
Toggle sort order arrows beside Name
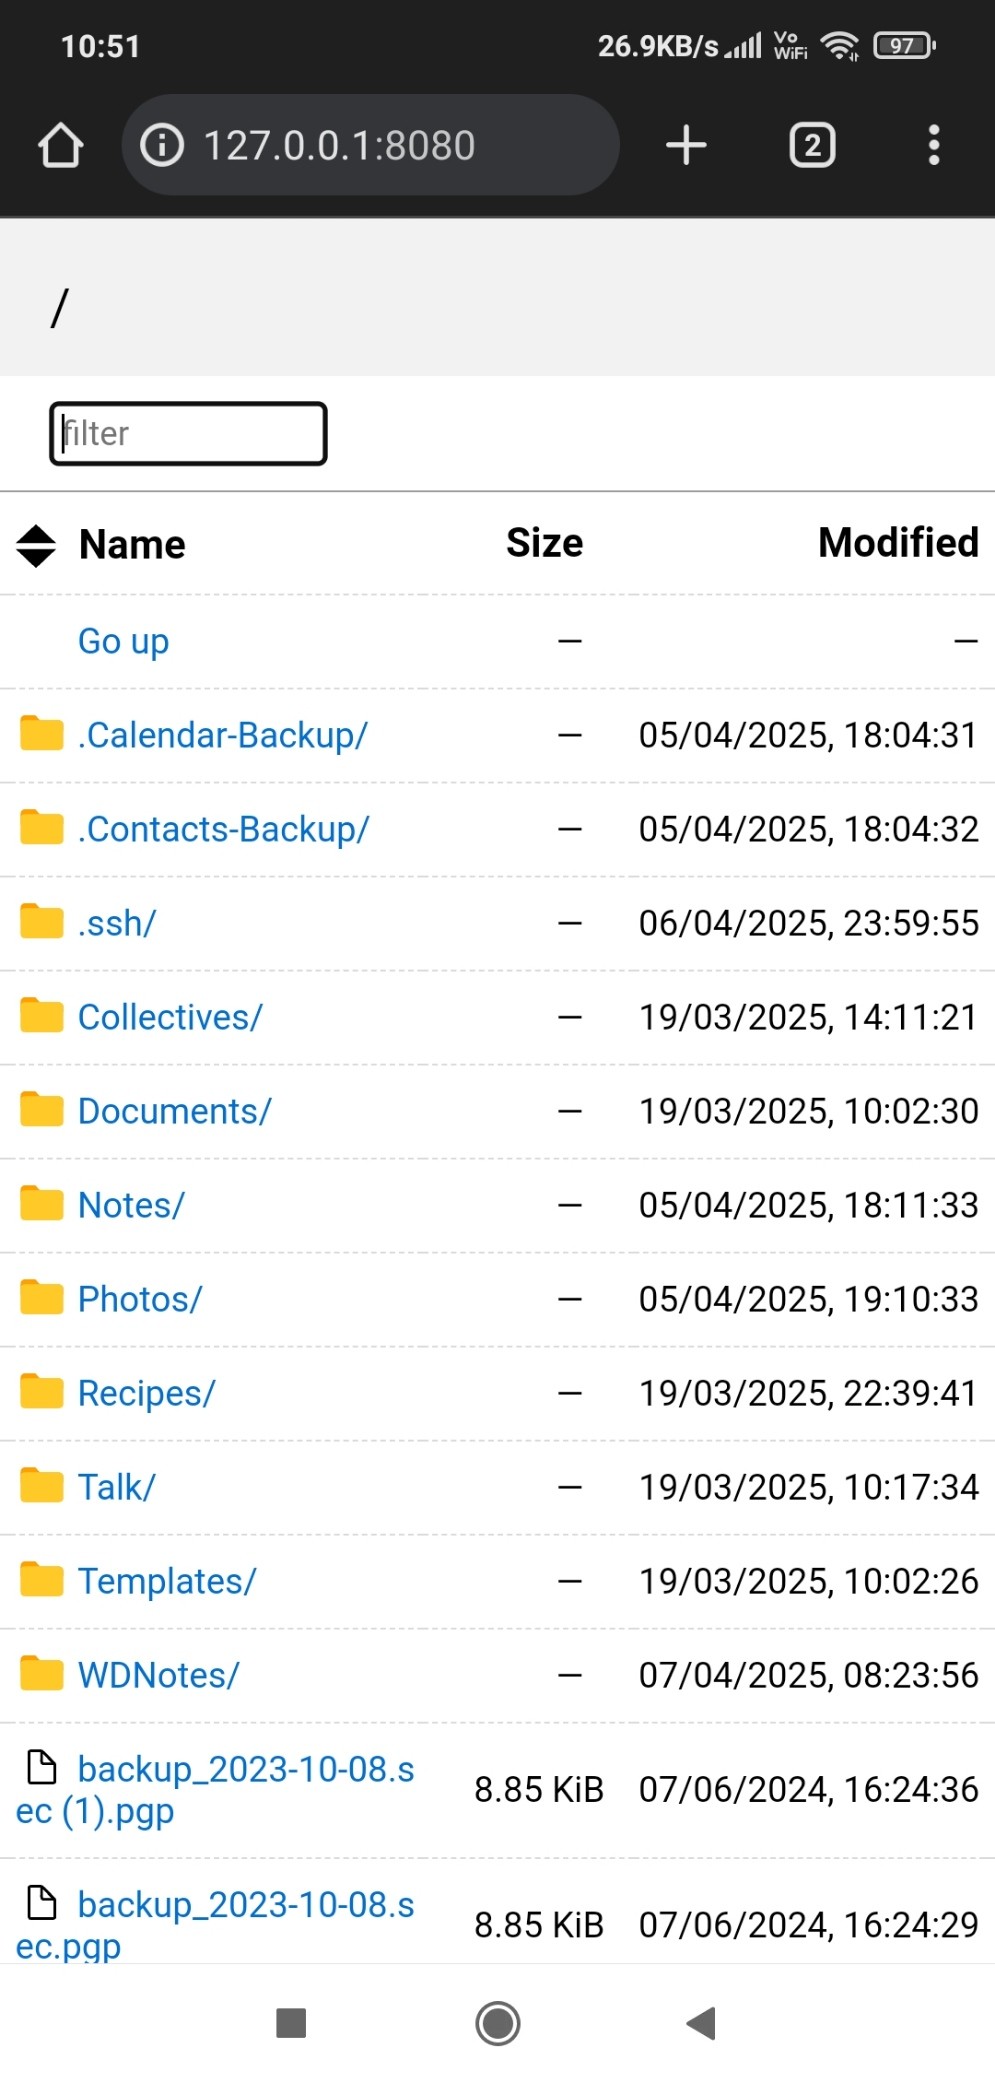[x=36, y=545]
